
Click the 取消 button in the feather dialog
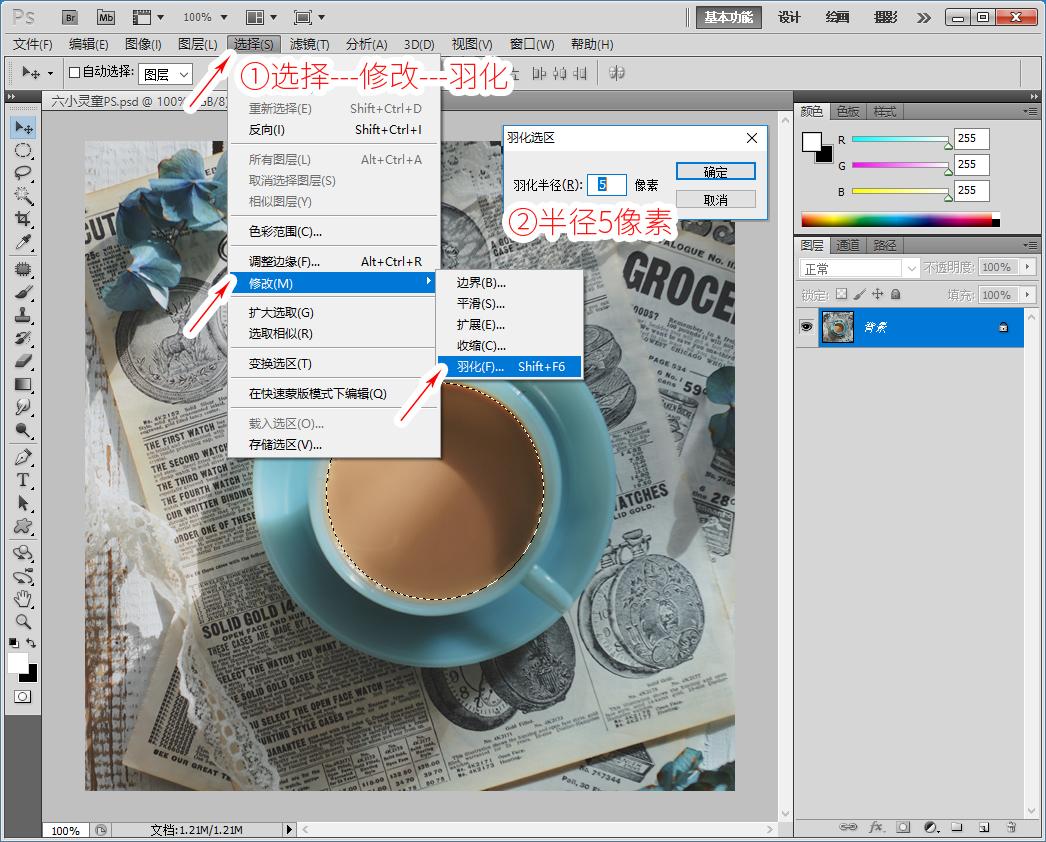(x=715, y=200)
